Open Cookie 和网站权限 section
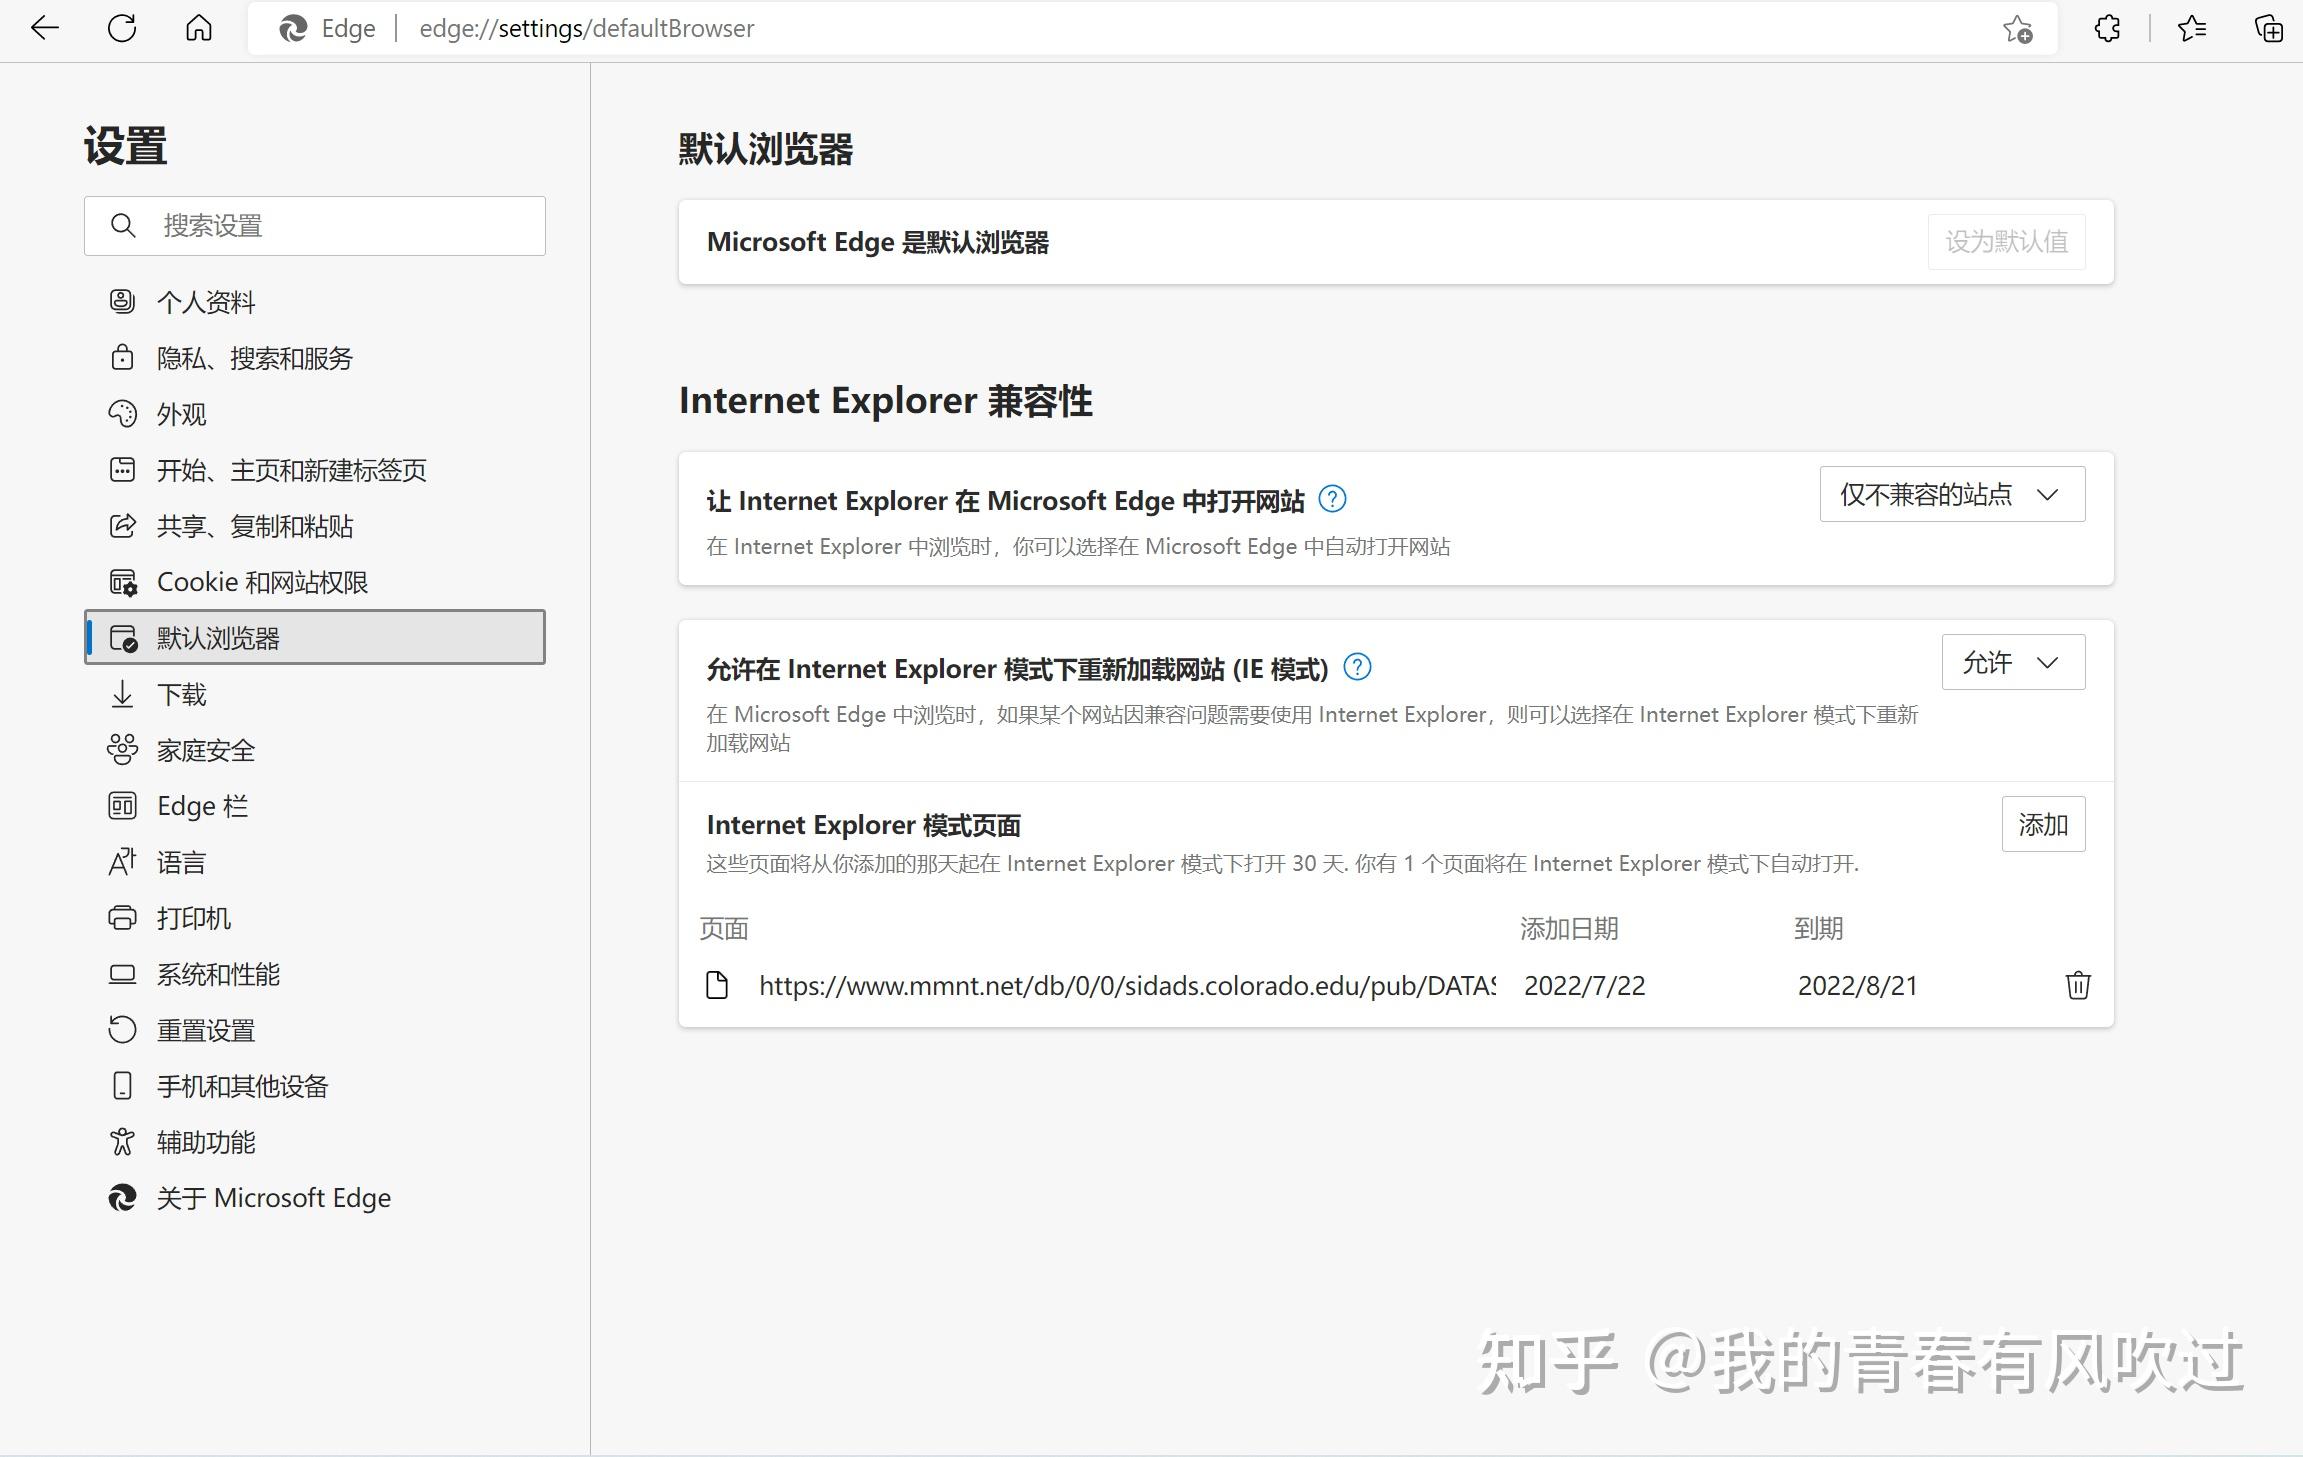The height and width of the screenshot is (1457, 2303). [x=262, y=582]
